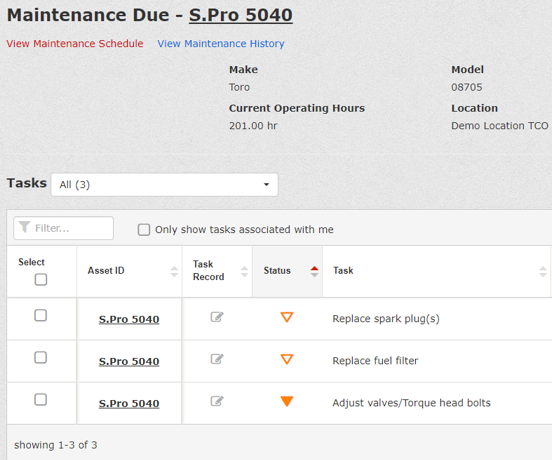Image resolution: width=552 pixels, height=460 pixels.
Task: Open task record for Adjust valves/Torque head bolts
Action: click(217, 401)
